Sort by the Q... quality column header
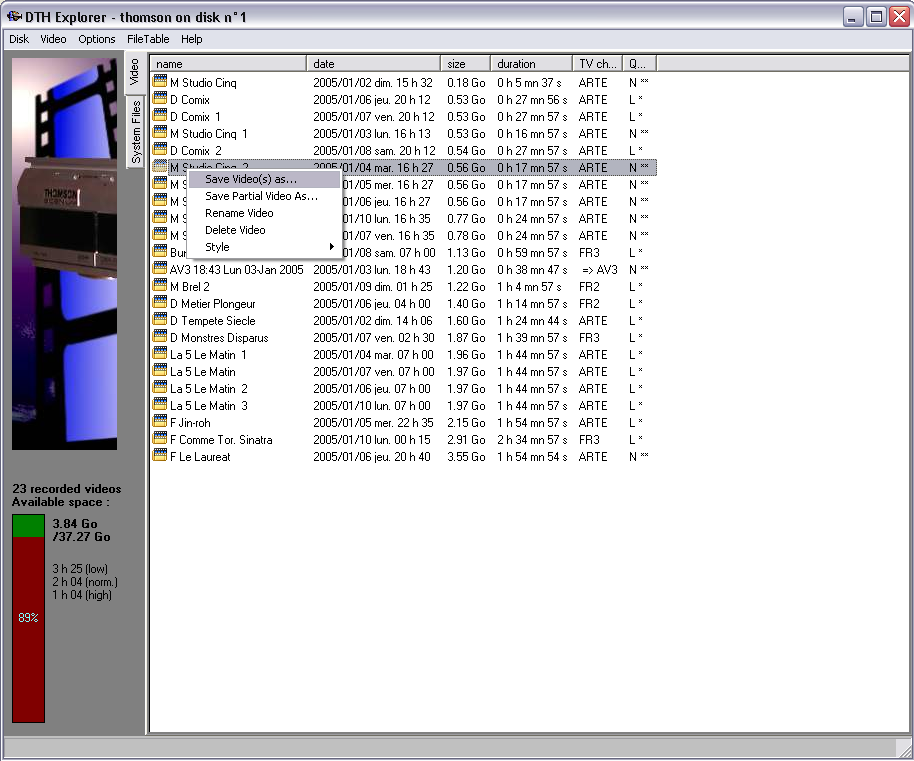This screenshot has height=761, width=914. pyautogui.click(x=639, y=64)
